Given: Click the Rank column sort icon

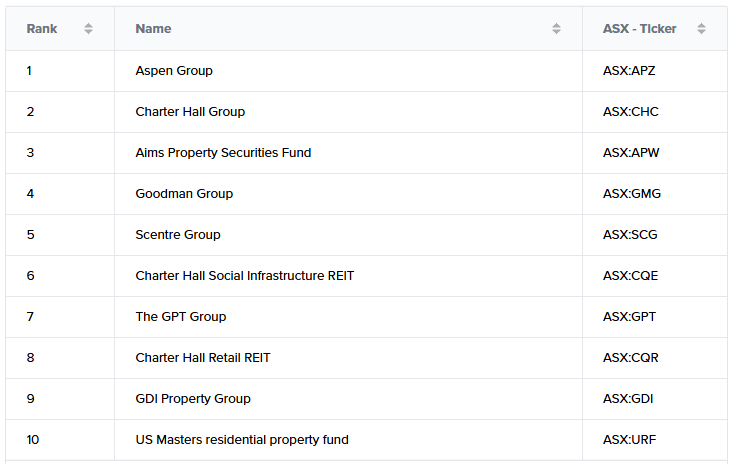Looking at the screenshot, I should point(88,29).
